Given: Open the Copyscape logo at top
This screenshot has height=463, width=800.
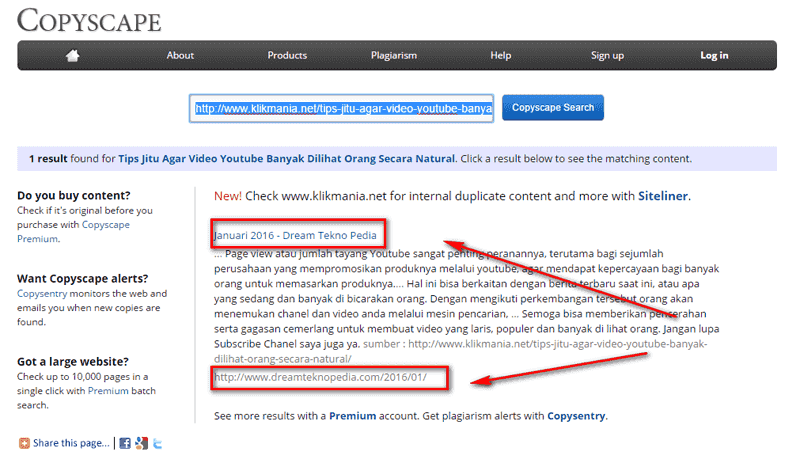Looking at the screenshot, I should coord(89,21).
